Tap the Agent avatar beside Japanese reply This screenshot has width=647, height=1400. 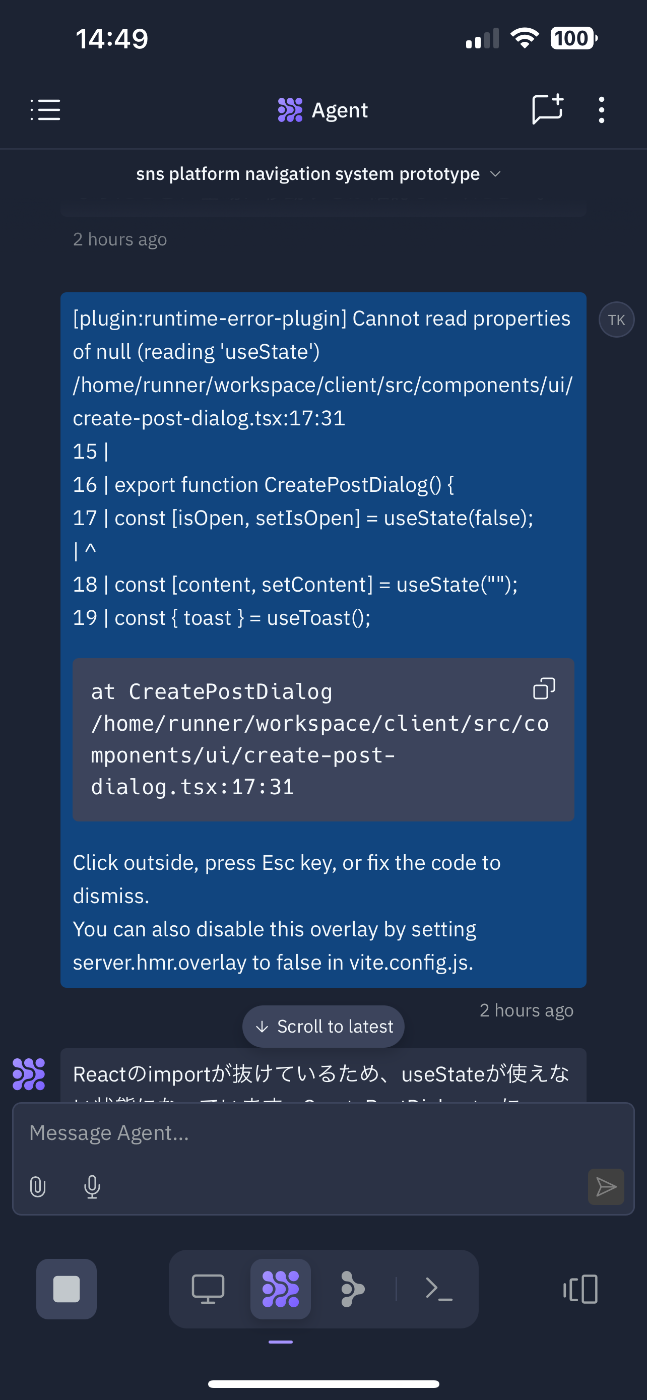(29, 1073)
